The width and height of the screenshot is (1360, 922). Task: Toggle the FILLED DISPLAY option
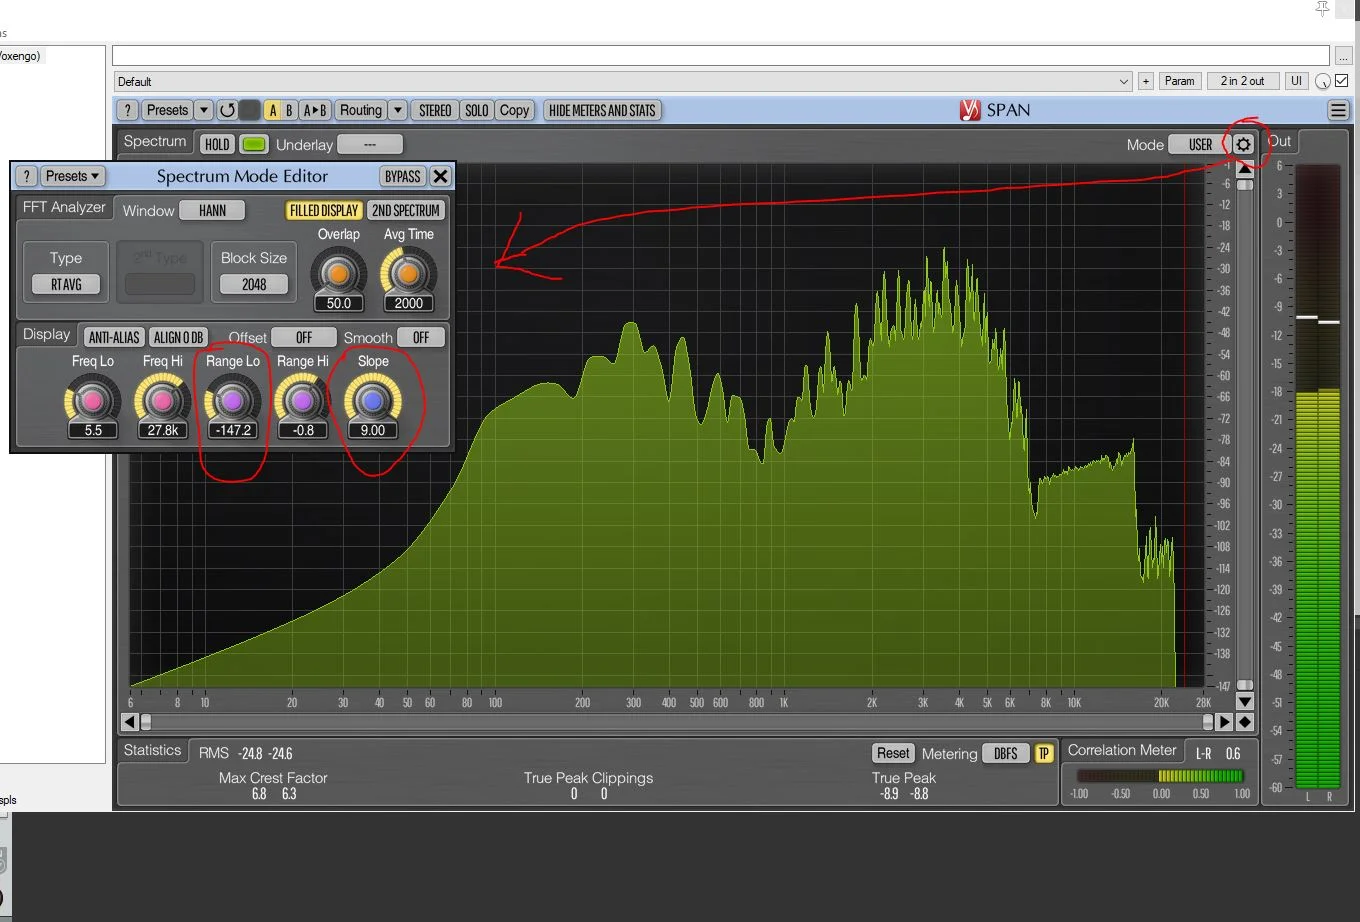click(323, 210)
